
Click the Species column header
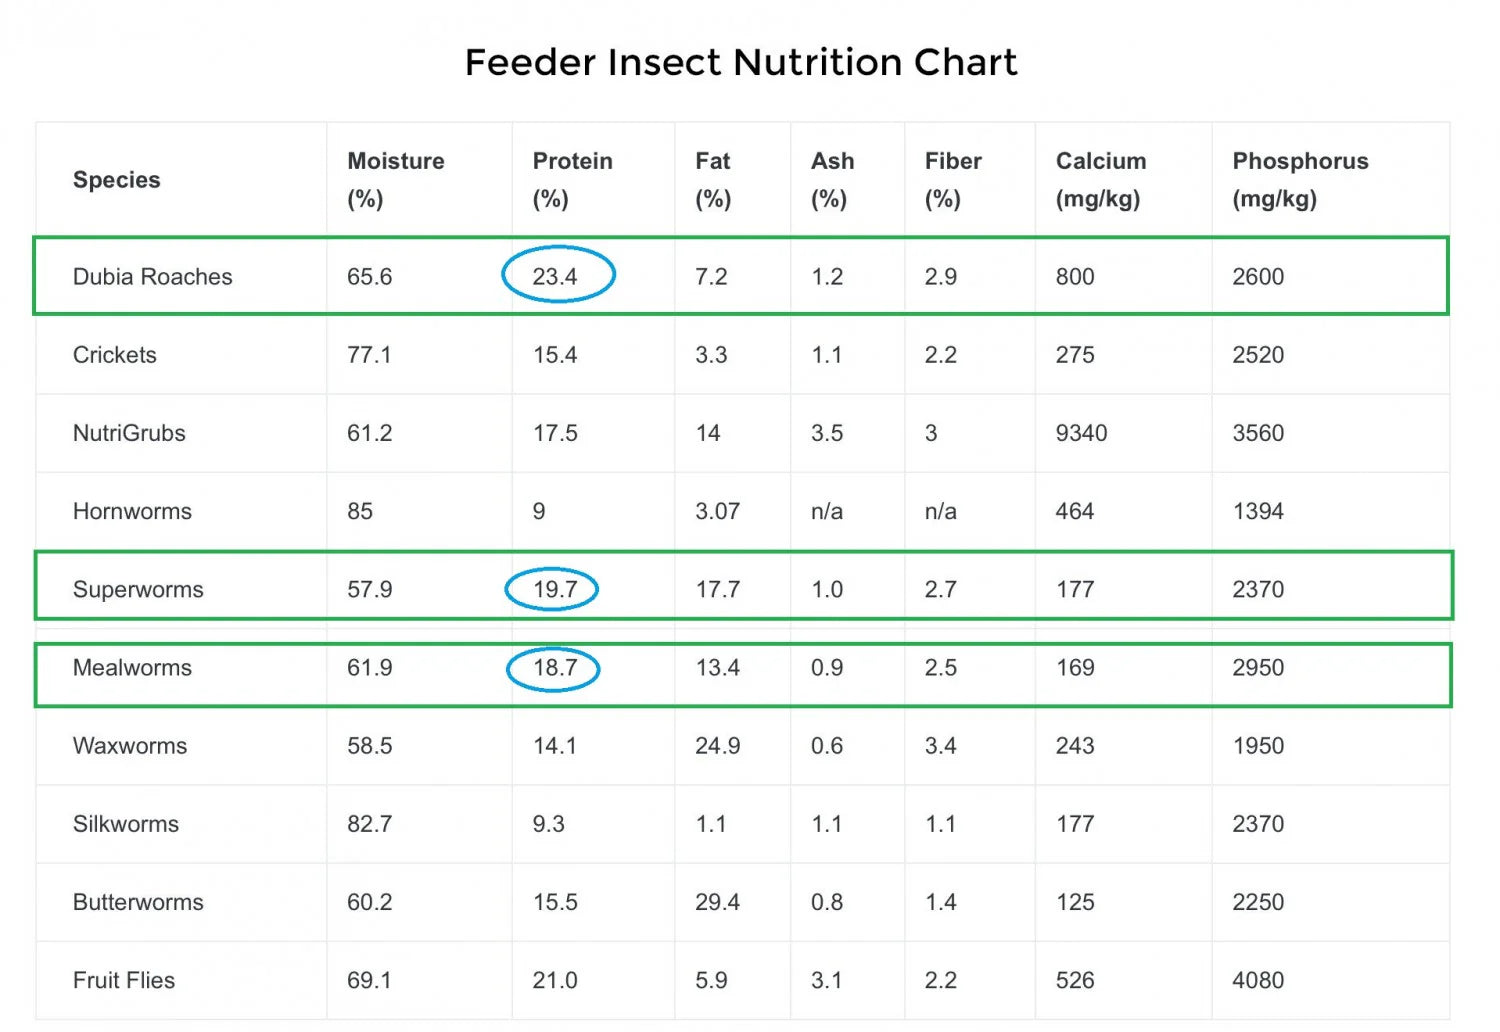[117, 180]
